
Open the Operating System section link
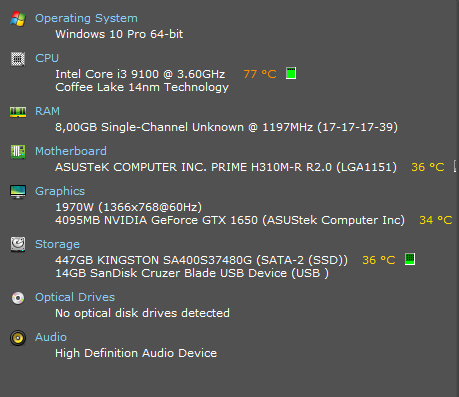click(86, 18)
